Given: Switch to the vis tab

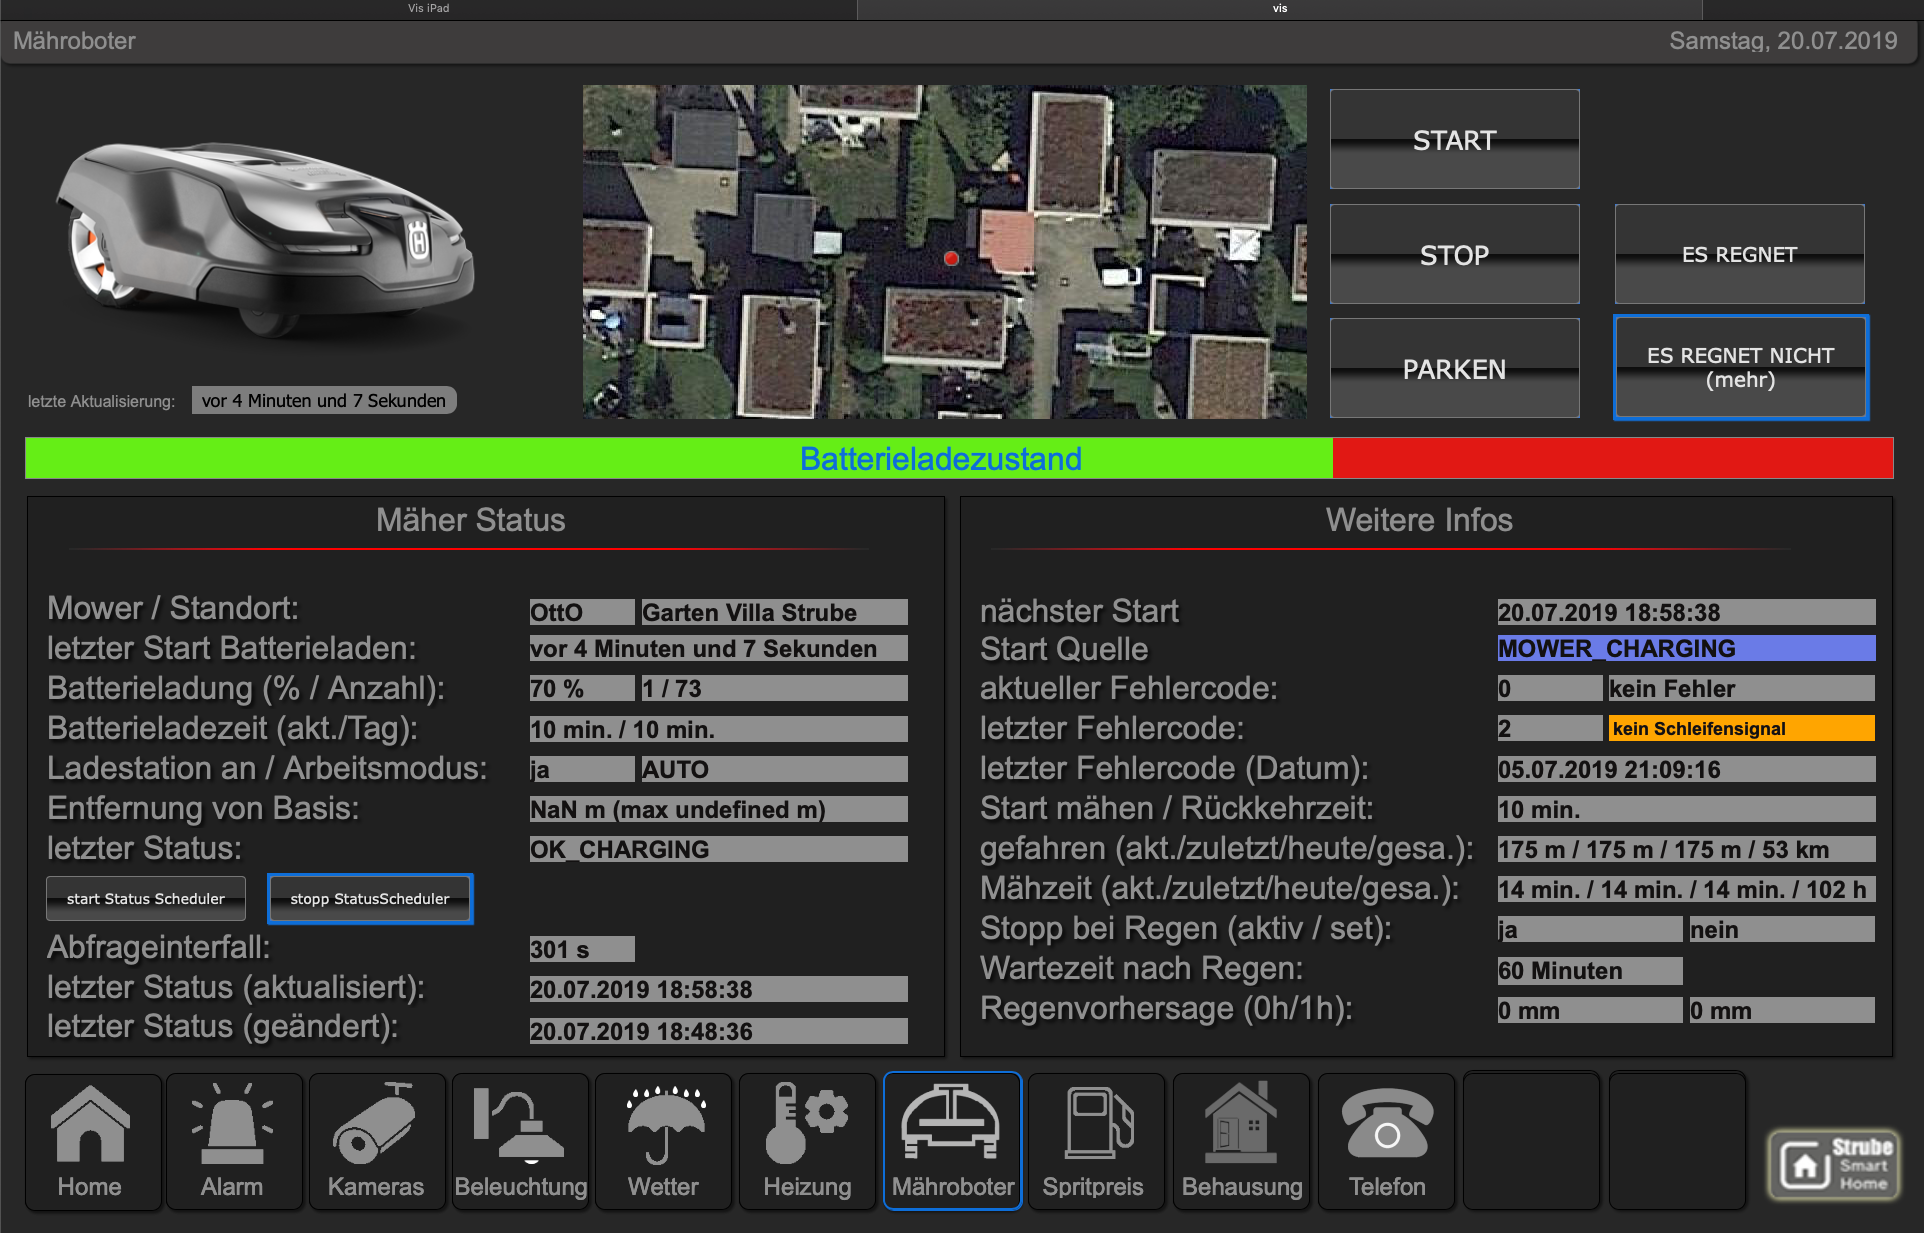Looking at the screenshot, I should coord(1280,8).
